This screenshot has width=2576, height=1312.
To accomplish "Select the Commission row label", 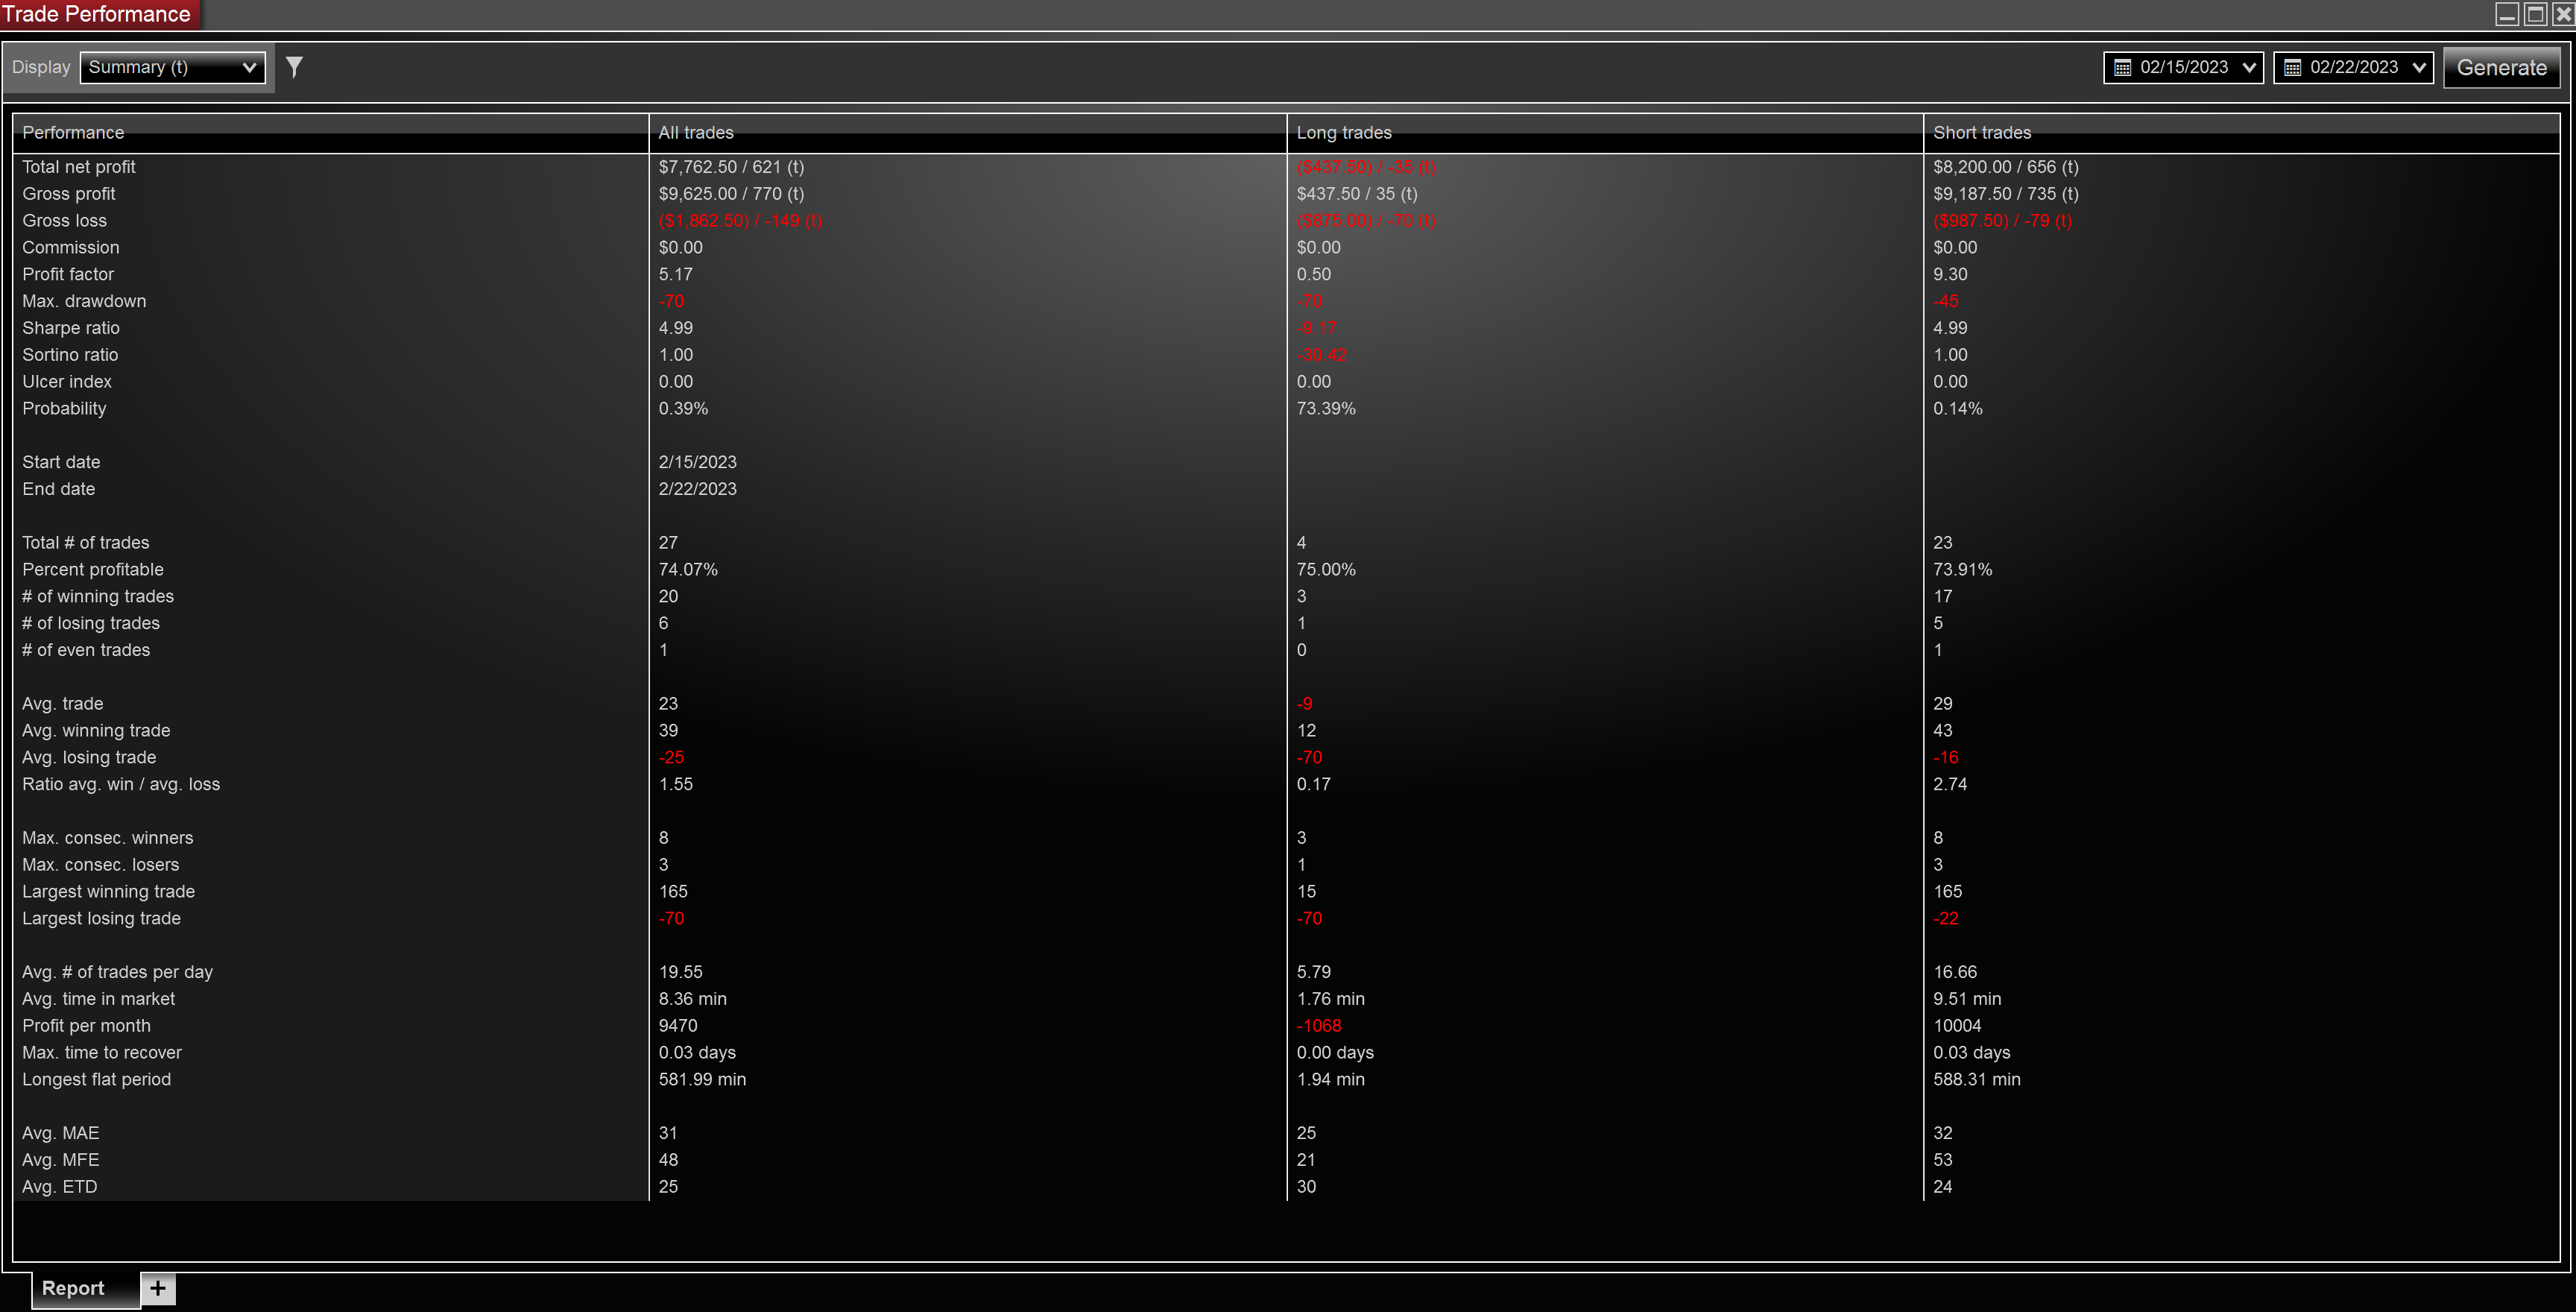I will coord(71,248).
